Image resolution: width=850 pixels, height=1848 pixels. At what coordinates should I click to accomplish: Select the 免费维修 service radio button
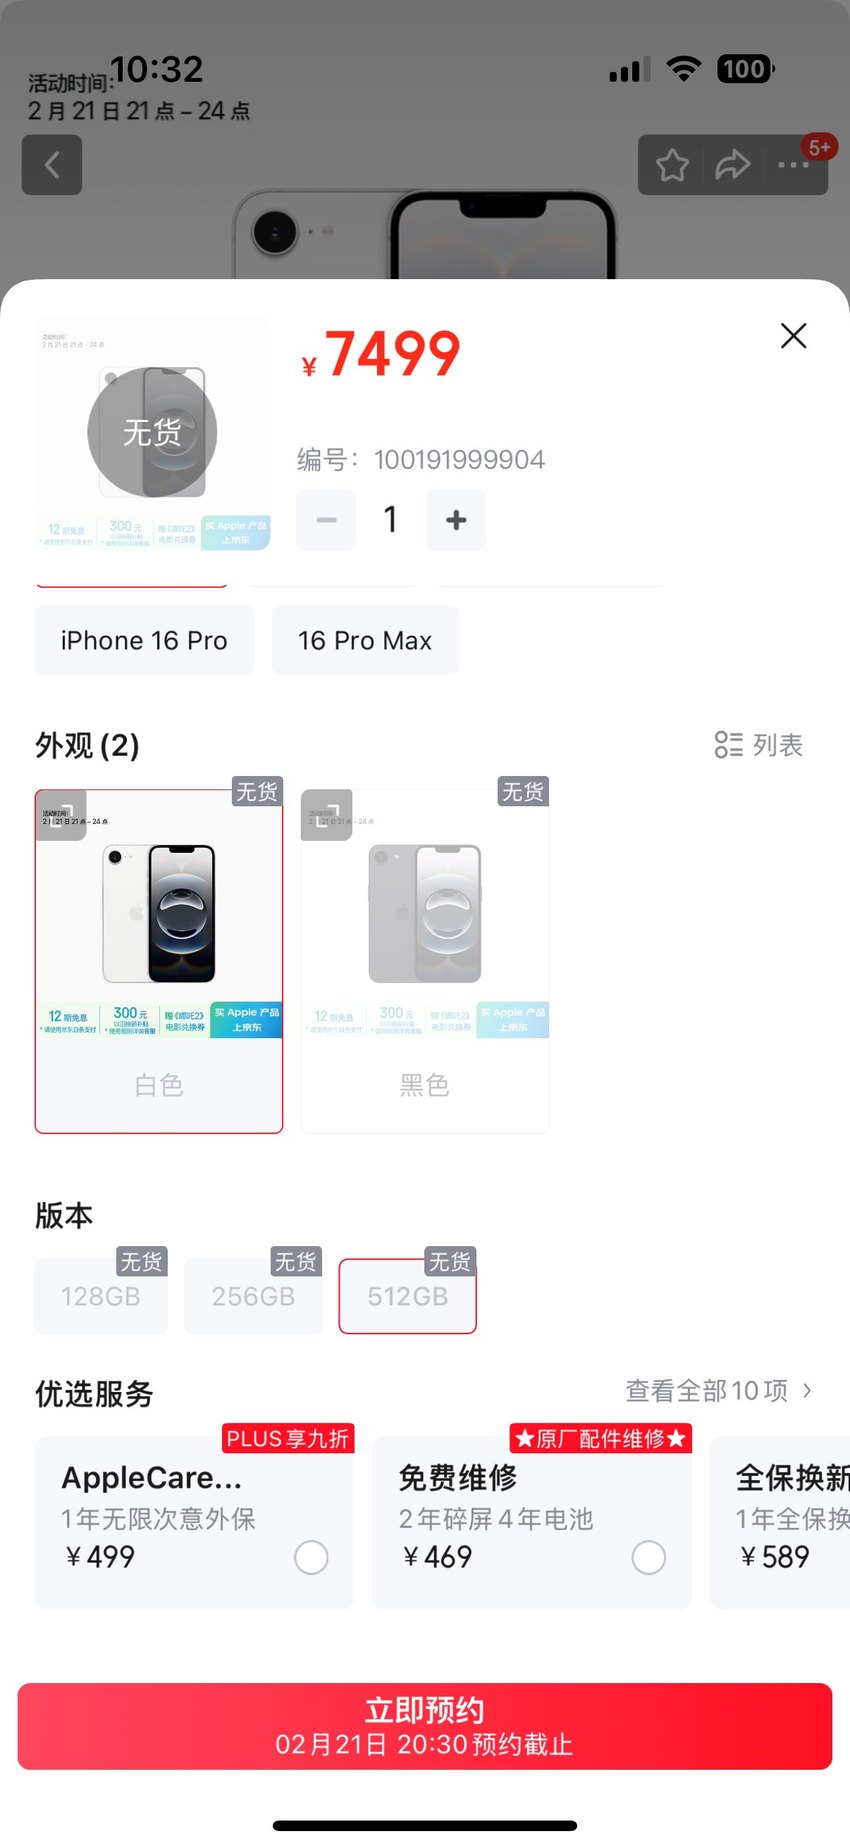649,1557
